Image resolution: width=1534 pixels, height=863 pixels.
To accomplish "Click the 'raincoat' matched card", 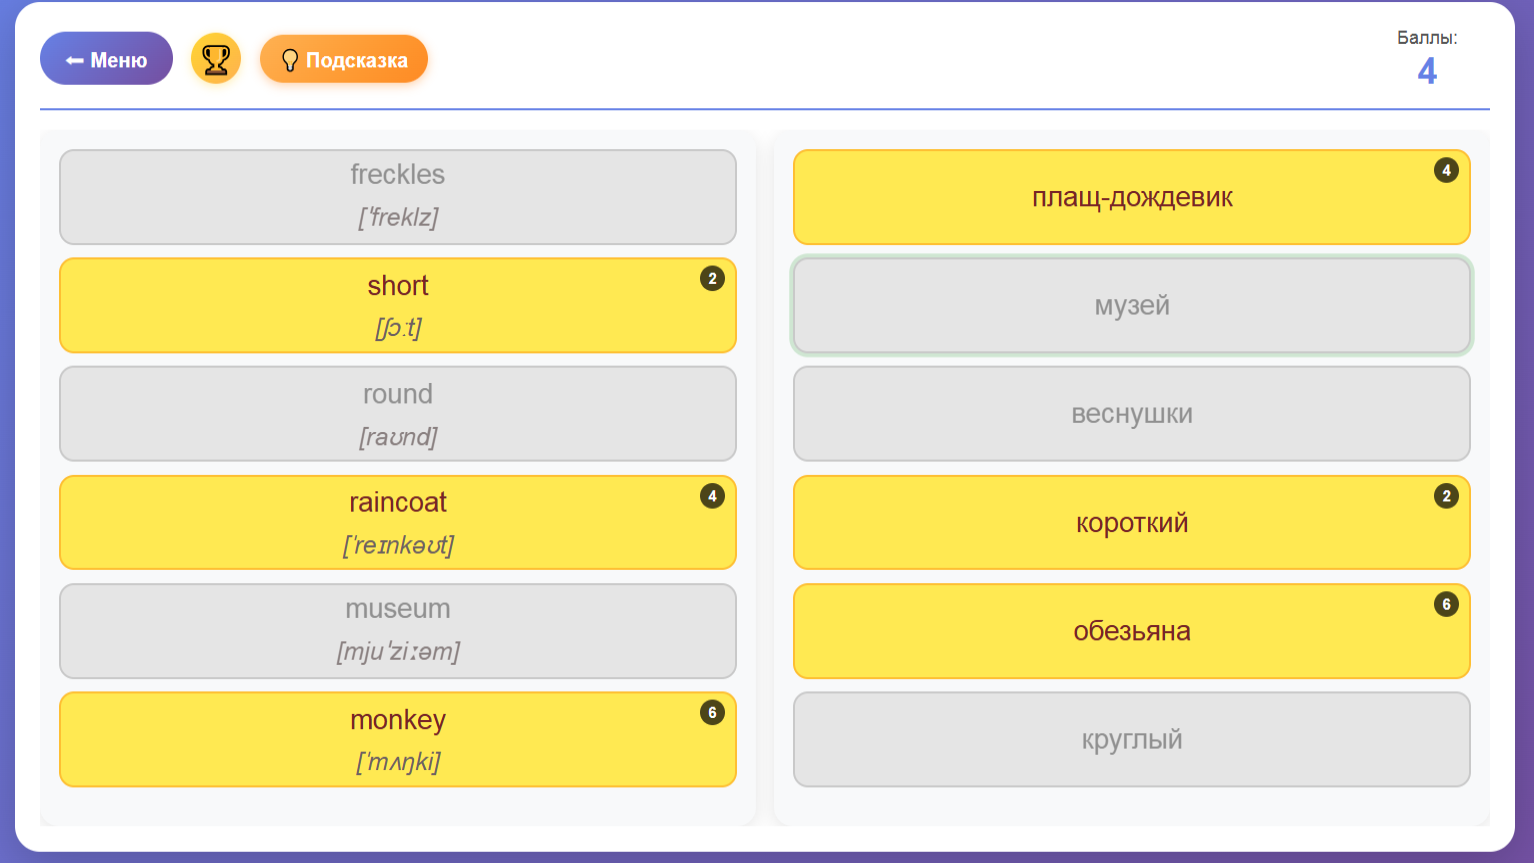I will [397, 522].
